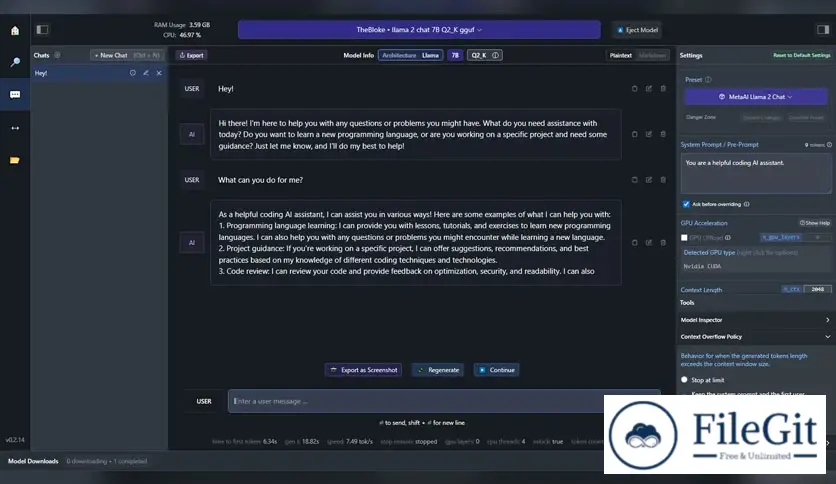
Task: Copy the 'What can you do for me?' message
Action: coord(634,180)
